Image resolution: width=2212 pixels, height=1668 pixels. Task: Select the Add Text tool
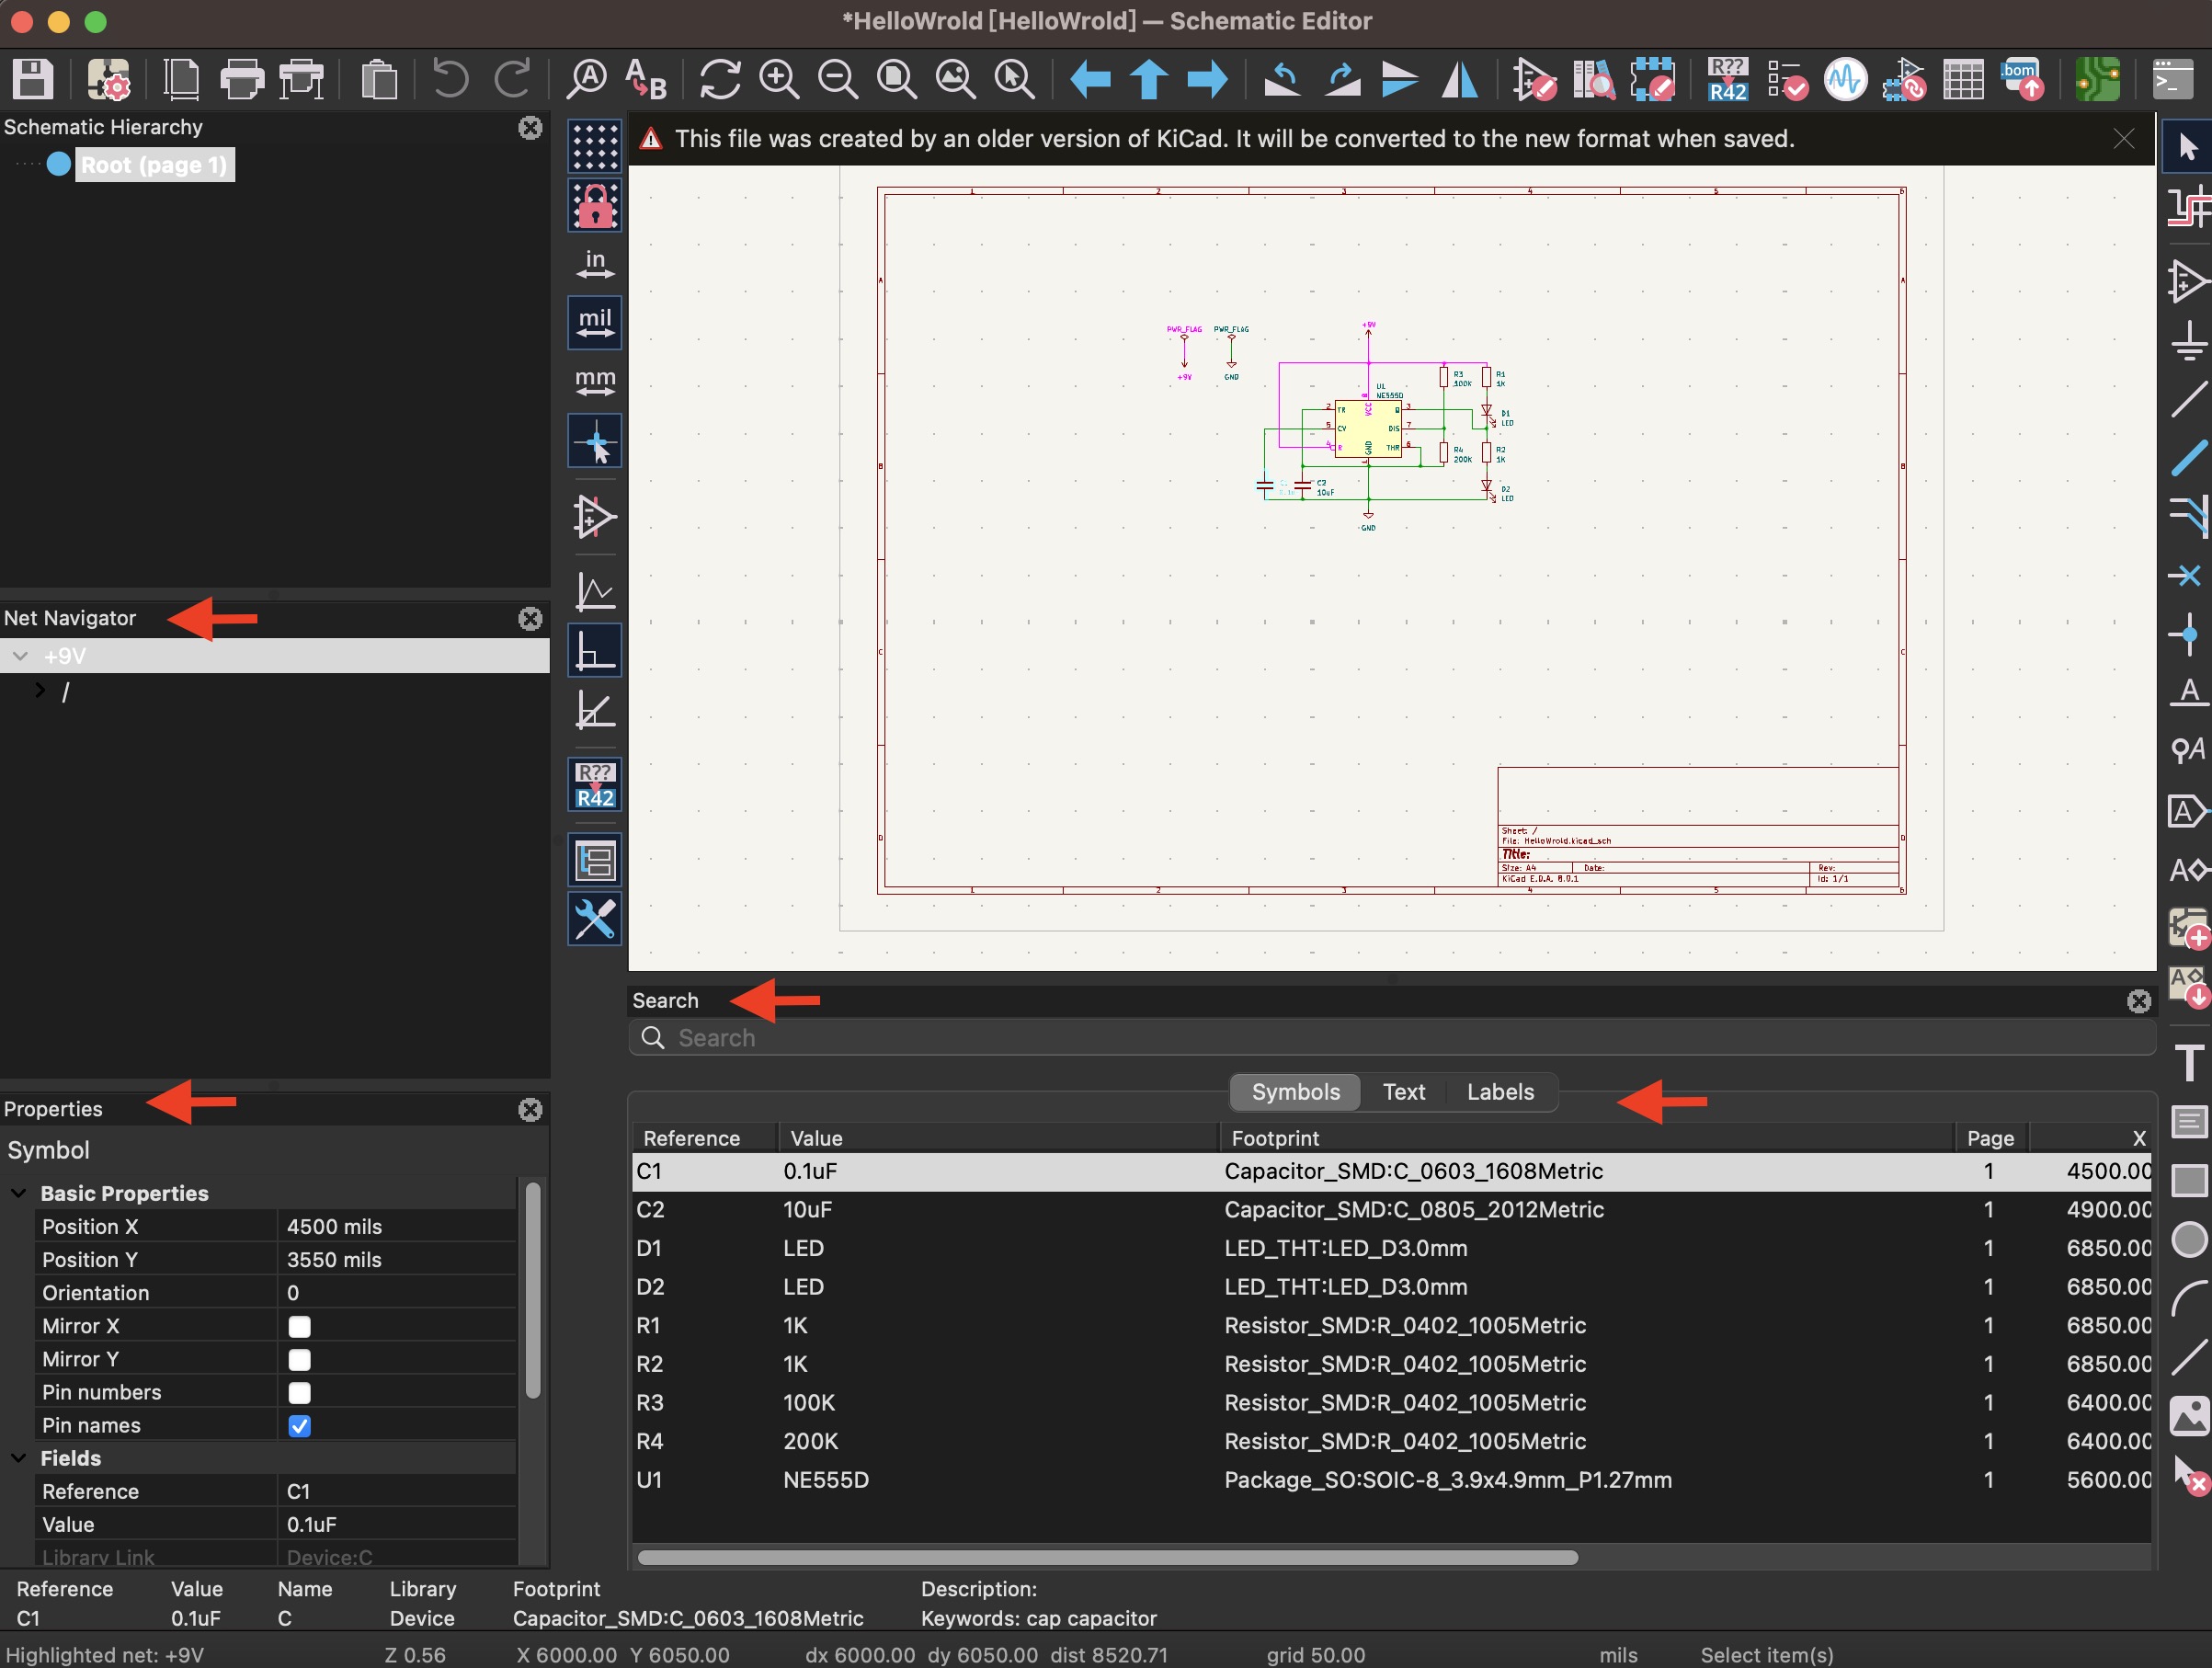click(2188, 1061)
